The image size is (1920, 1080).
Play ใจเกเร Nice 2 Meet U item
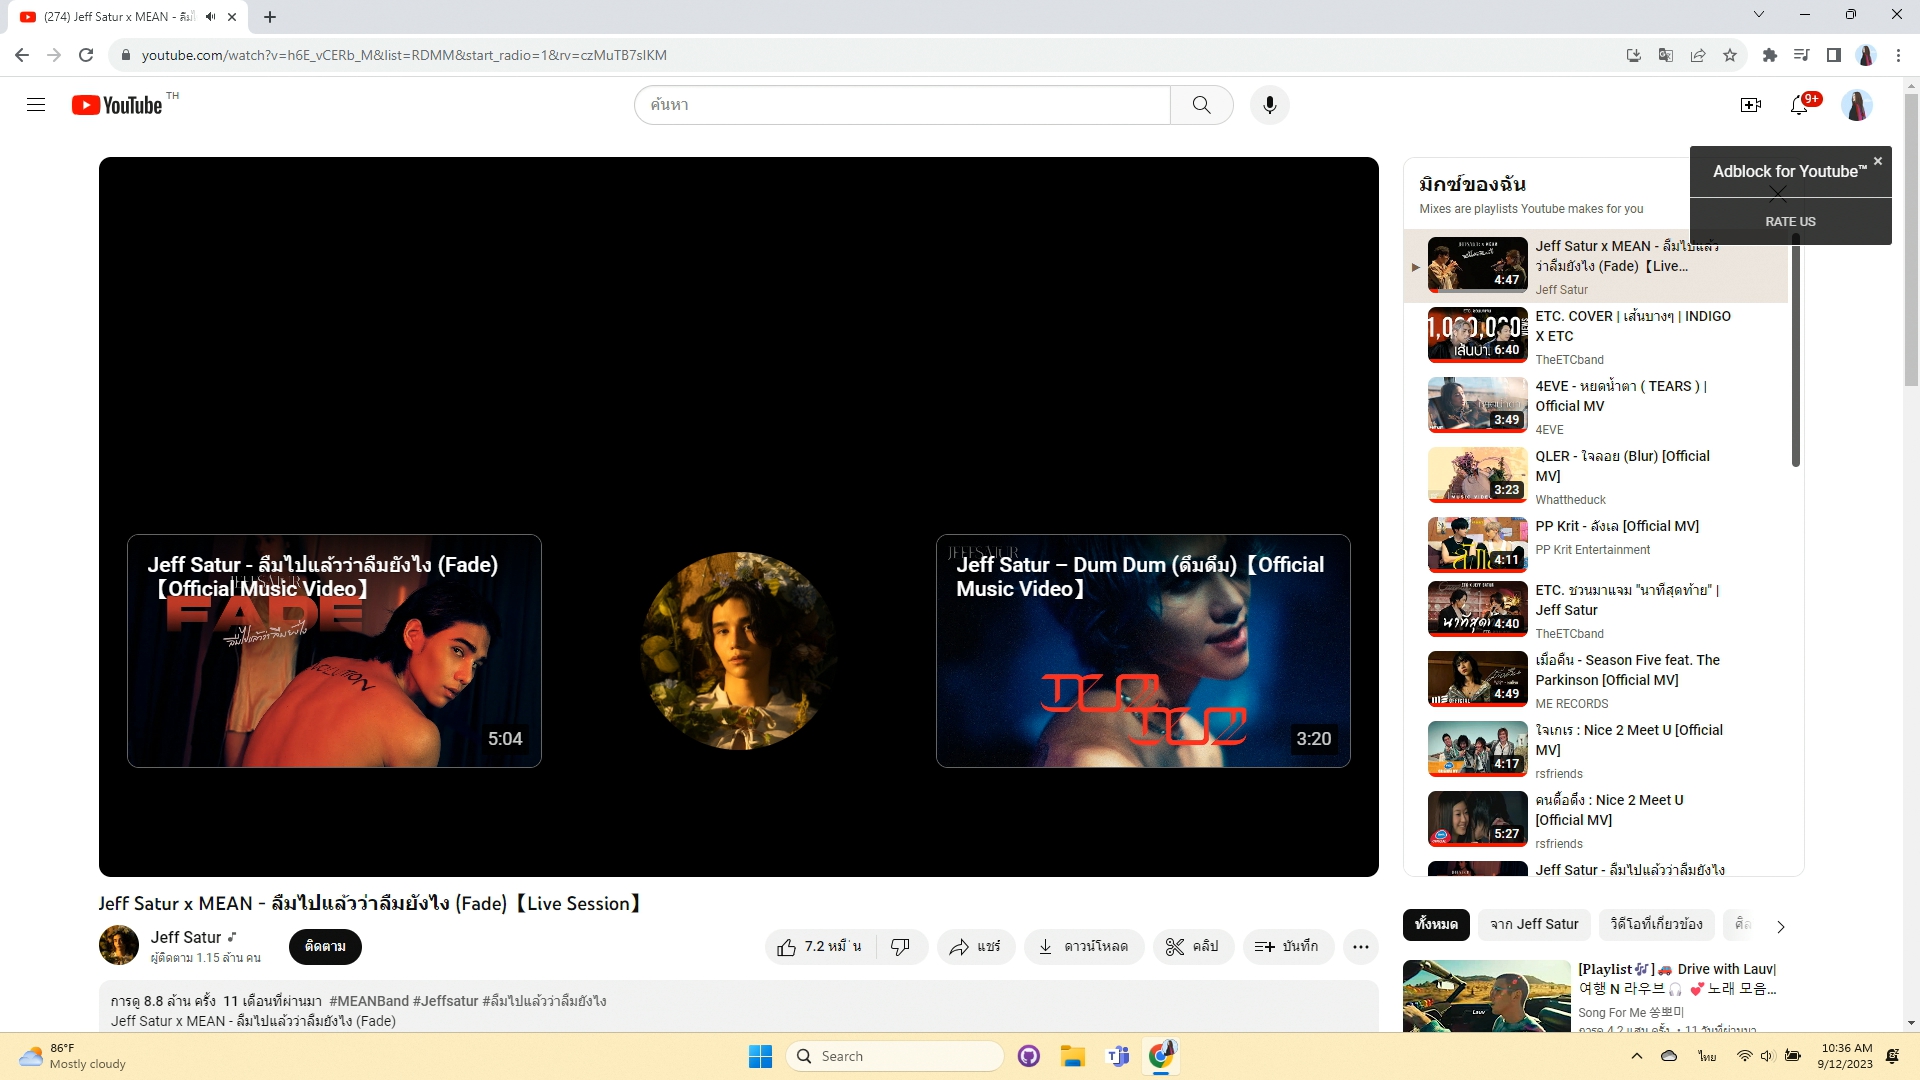click(1595, 750)
